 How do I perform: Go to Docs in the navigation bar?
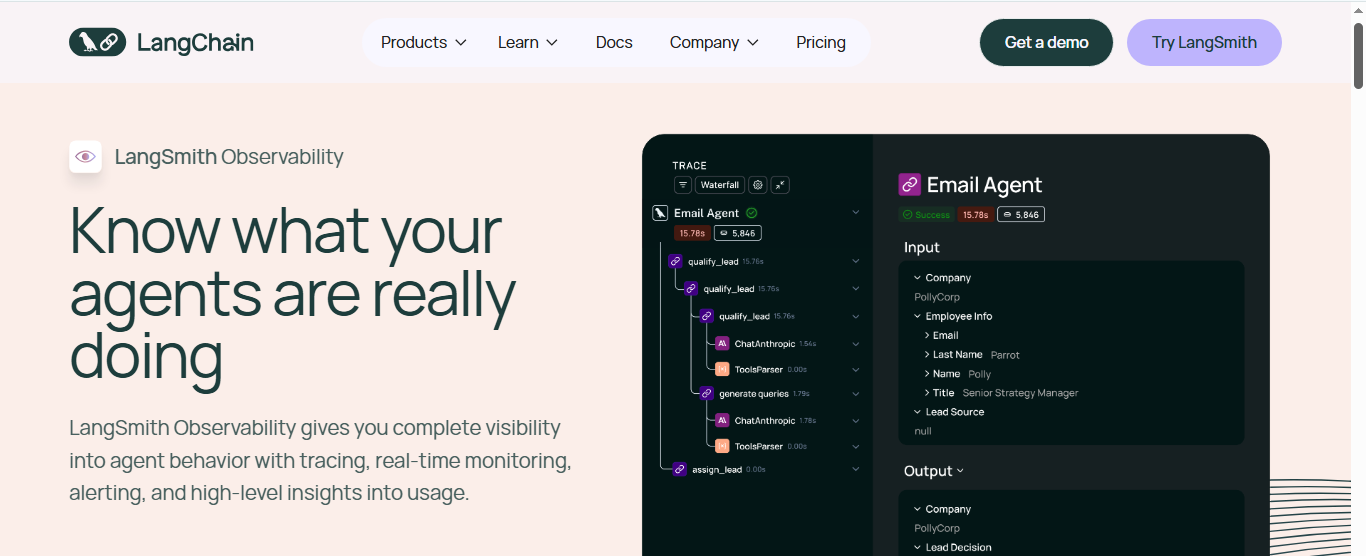[x=614, y=42]
